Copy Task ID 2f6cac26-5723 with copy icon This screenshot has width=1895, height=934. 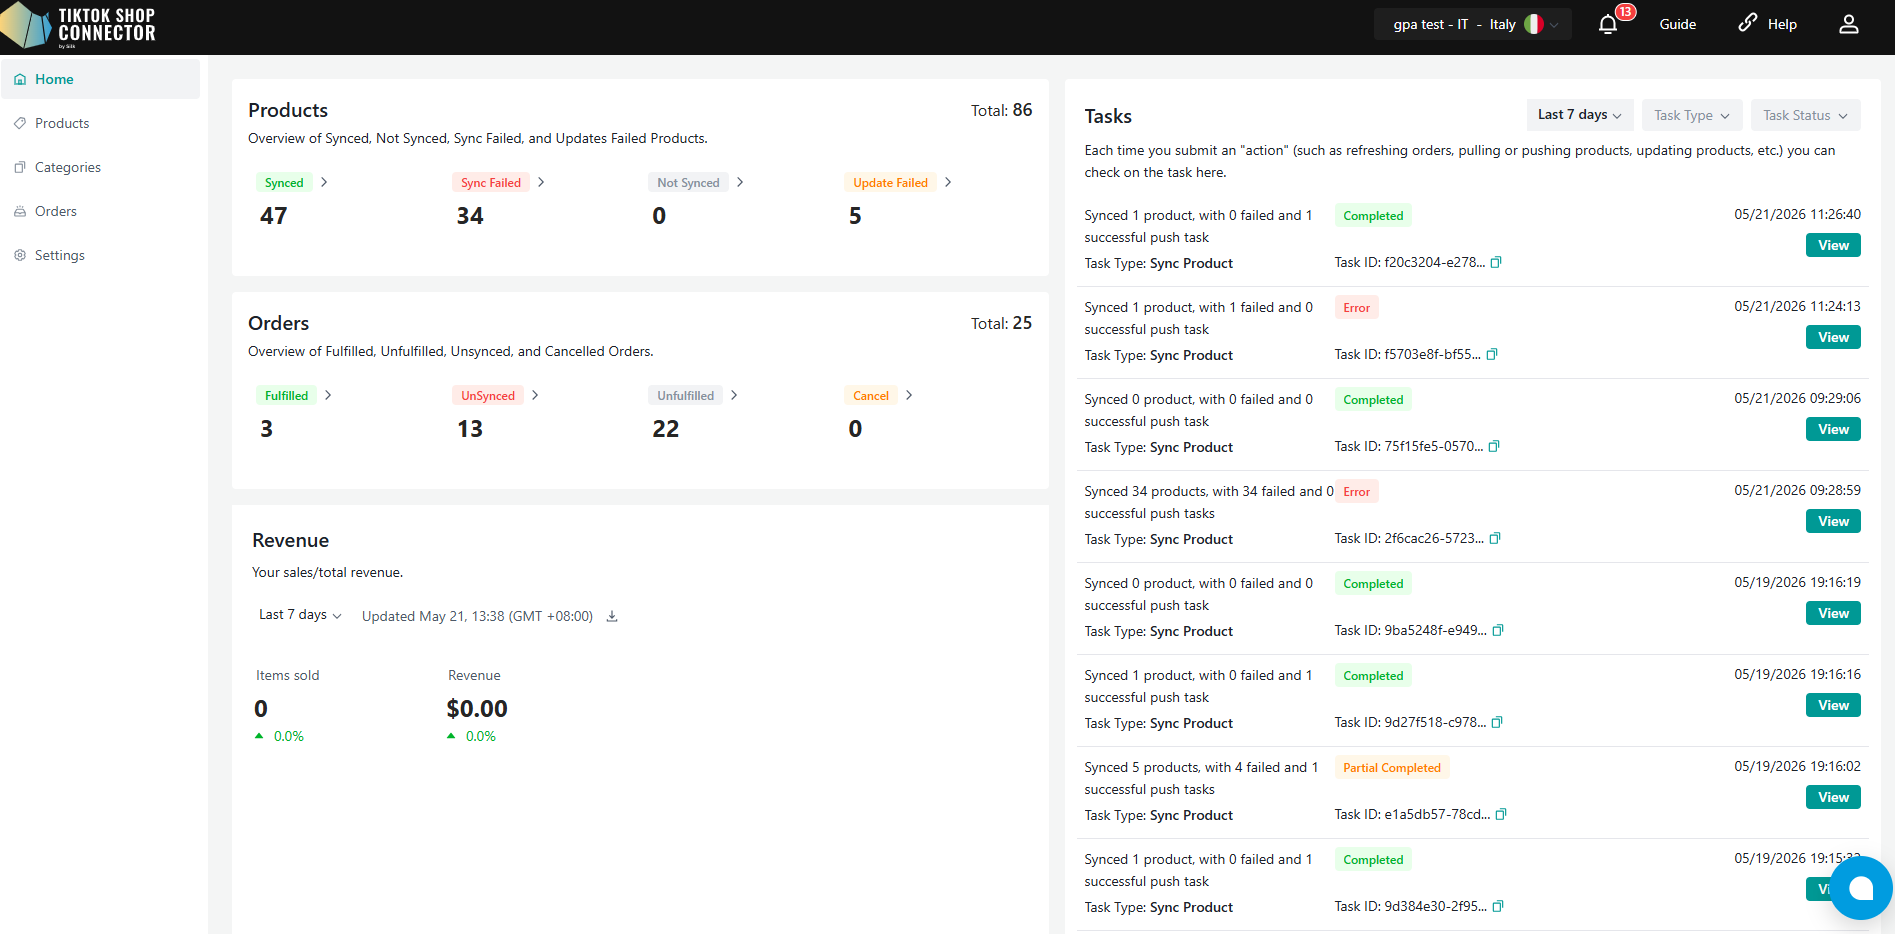[1495, 538]
